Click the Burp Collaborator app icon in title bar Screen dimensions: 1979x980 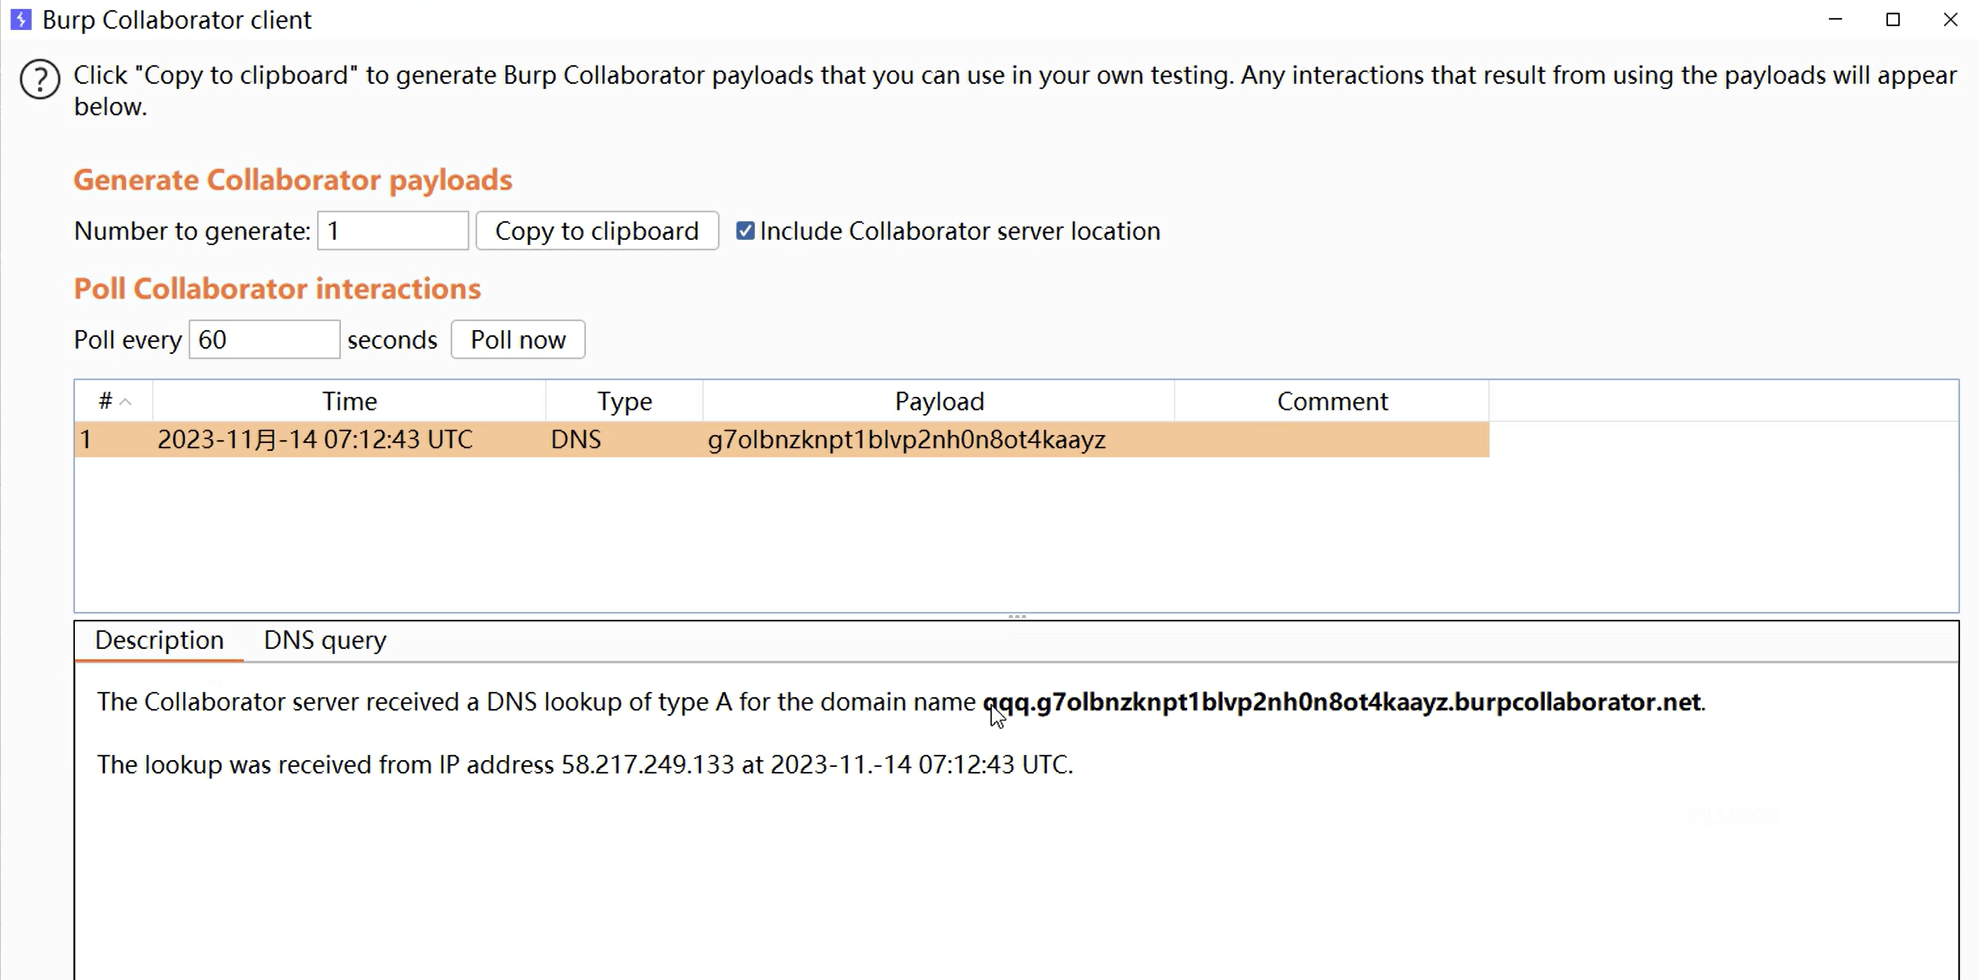(x=20, y=19)
